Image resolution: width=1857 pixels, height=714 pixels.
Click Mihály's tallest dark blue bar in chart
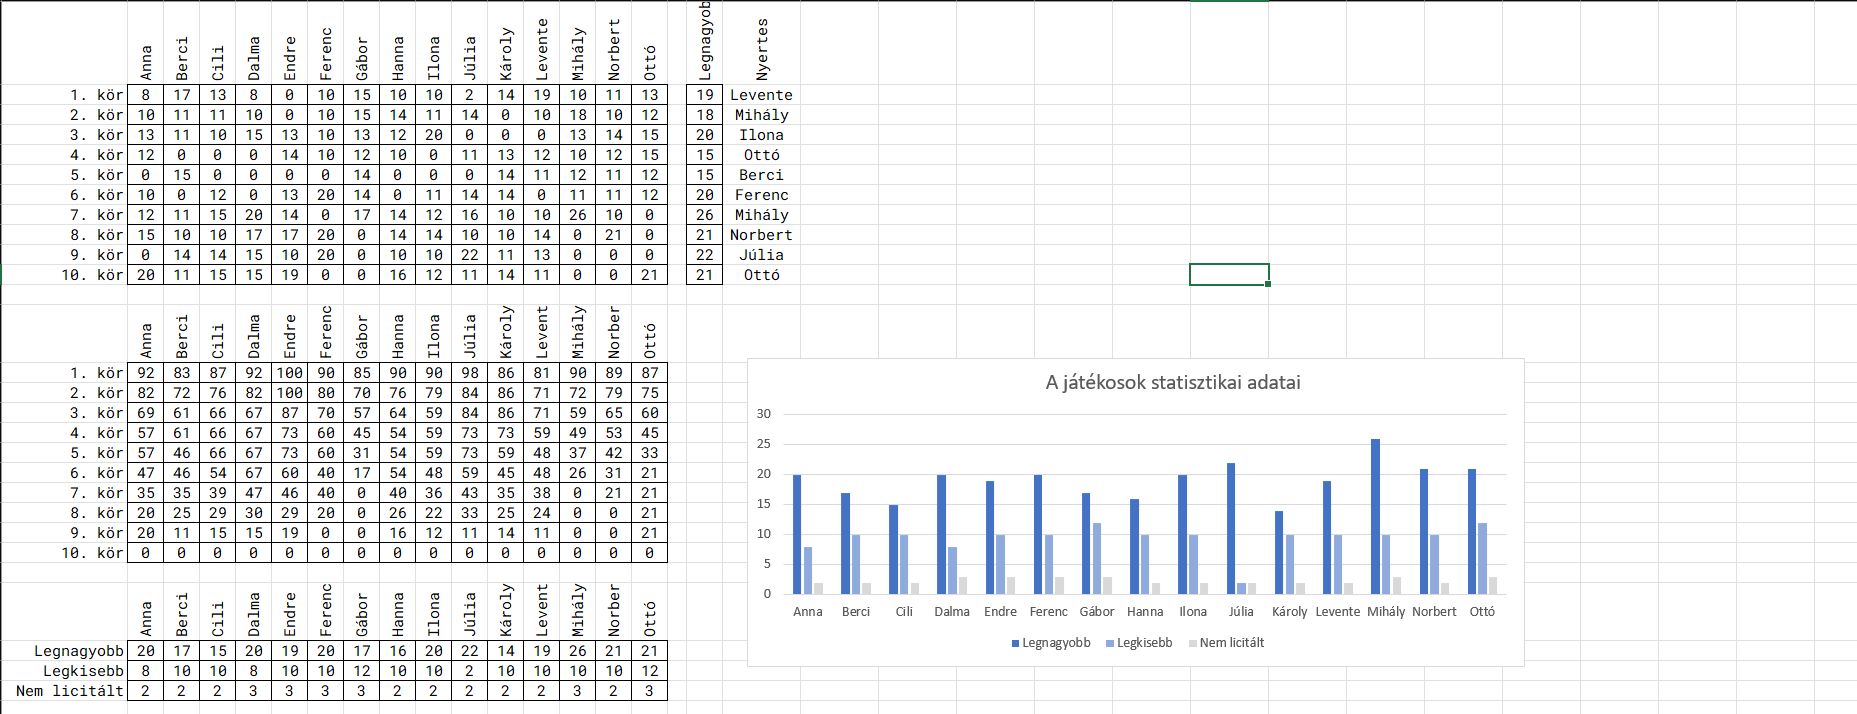(x=1375, y=516)
